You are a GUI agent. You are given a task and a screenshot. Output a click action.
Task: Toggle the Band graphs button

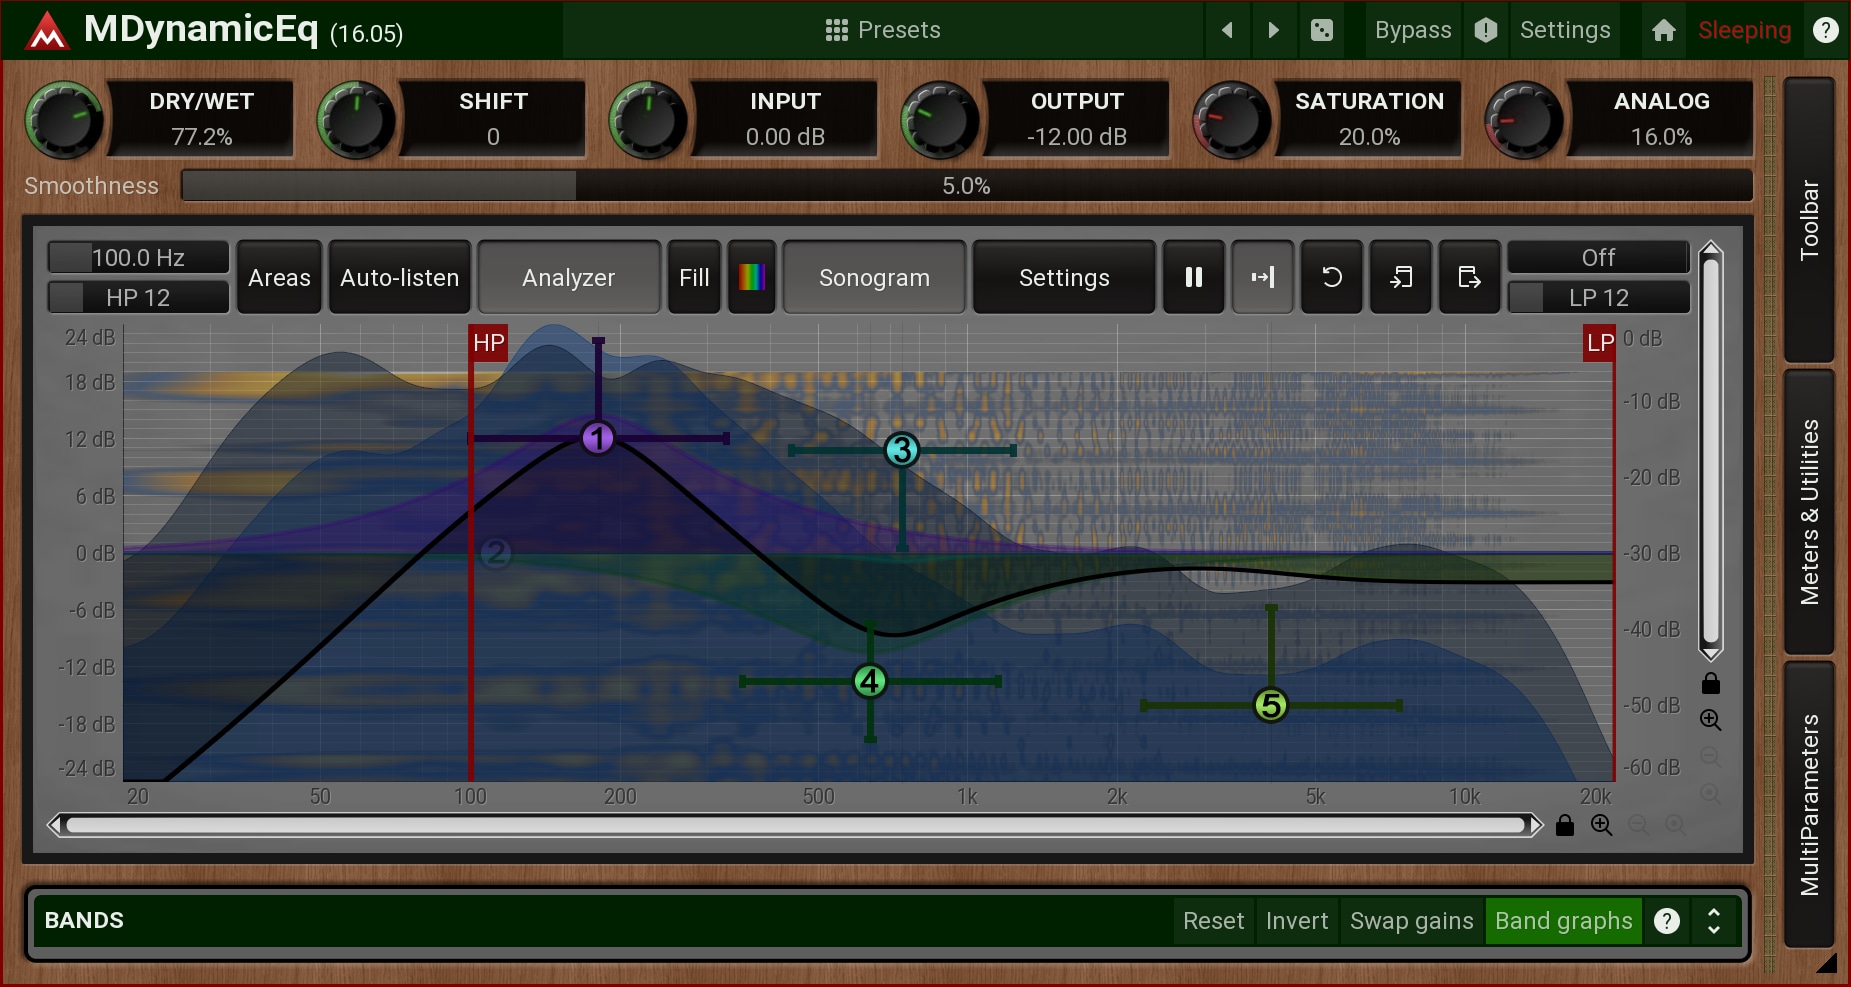(x=1564, y=921)
